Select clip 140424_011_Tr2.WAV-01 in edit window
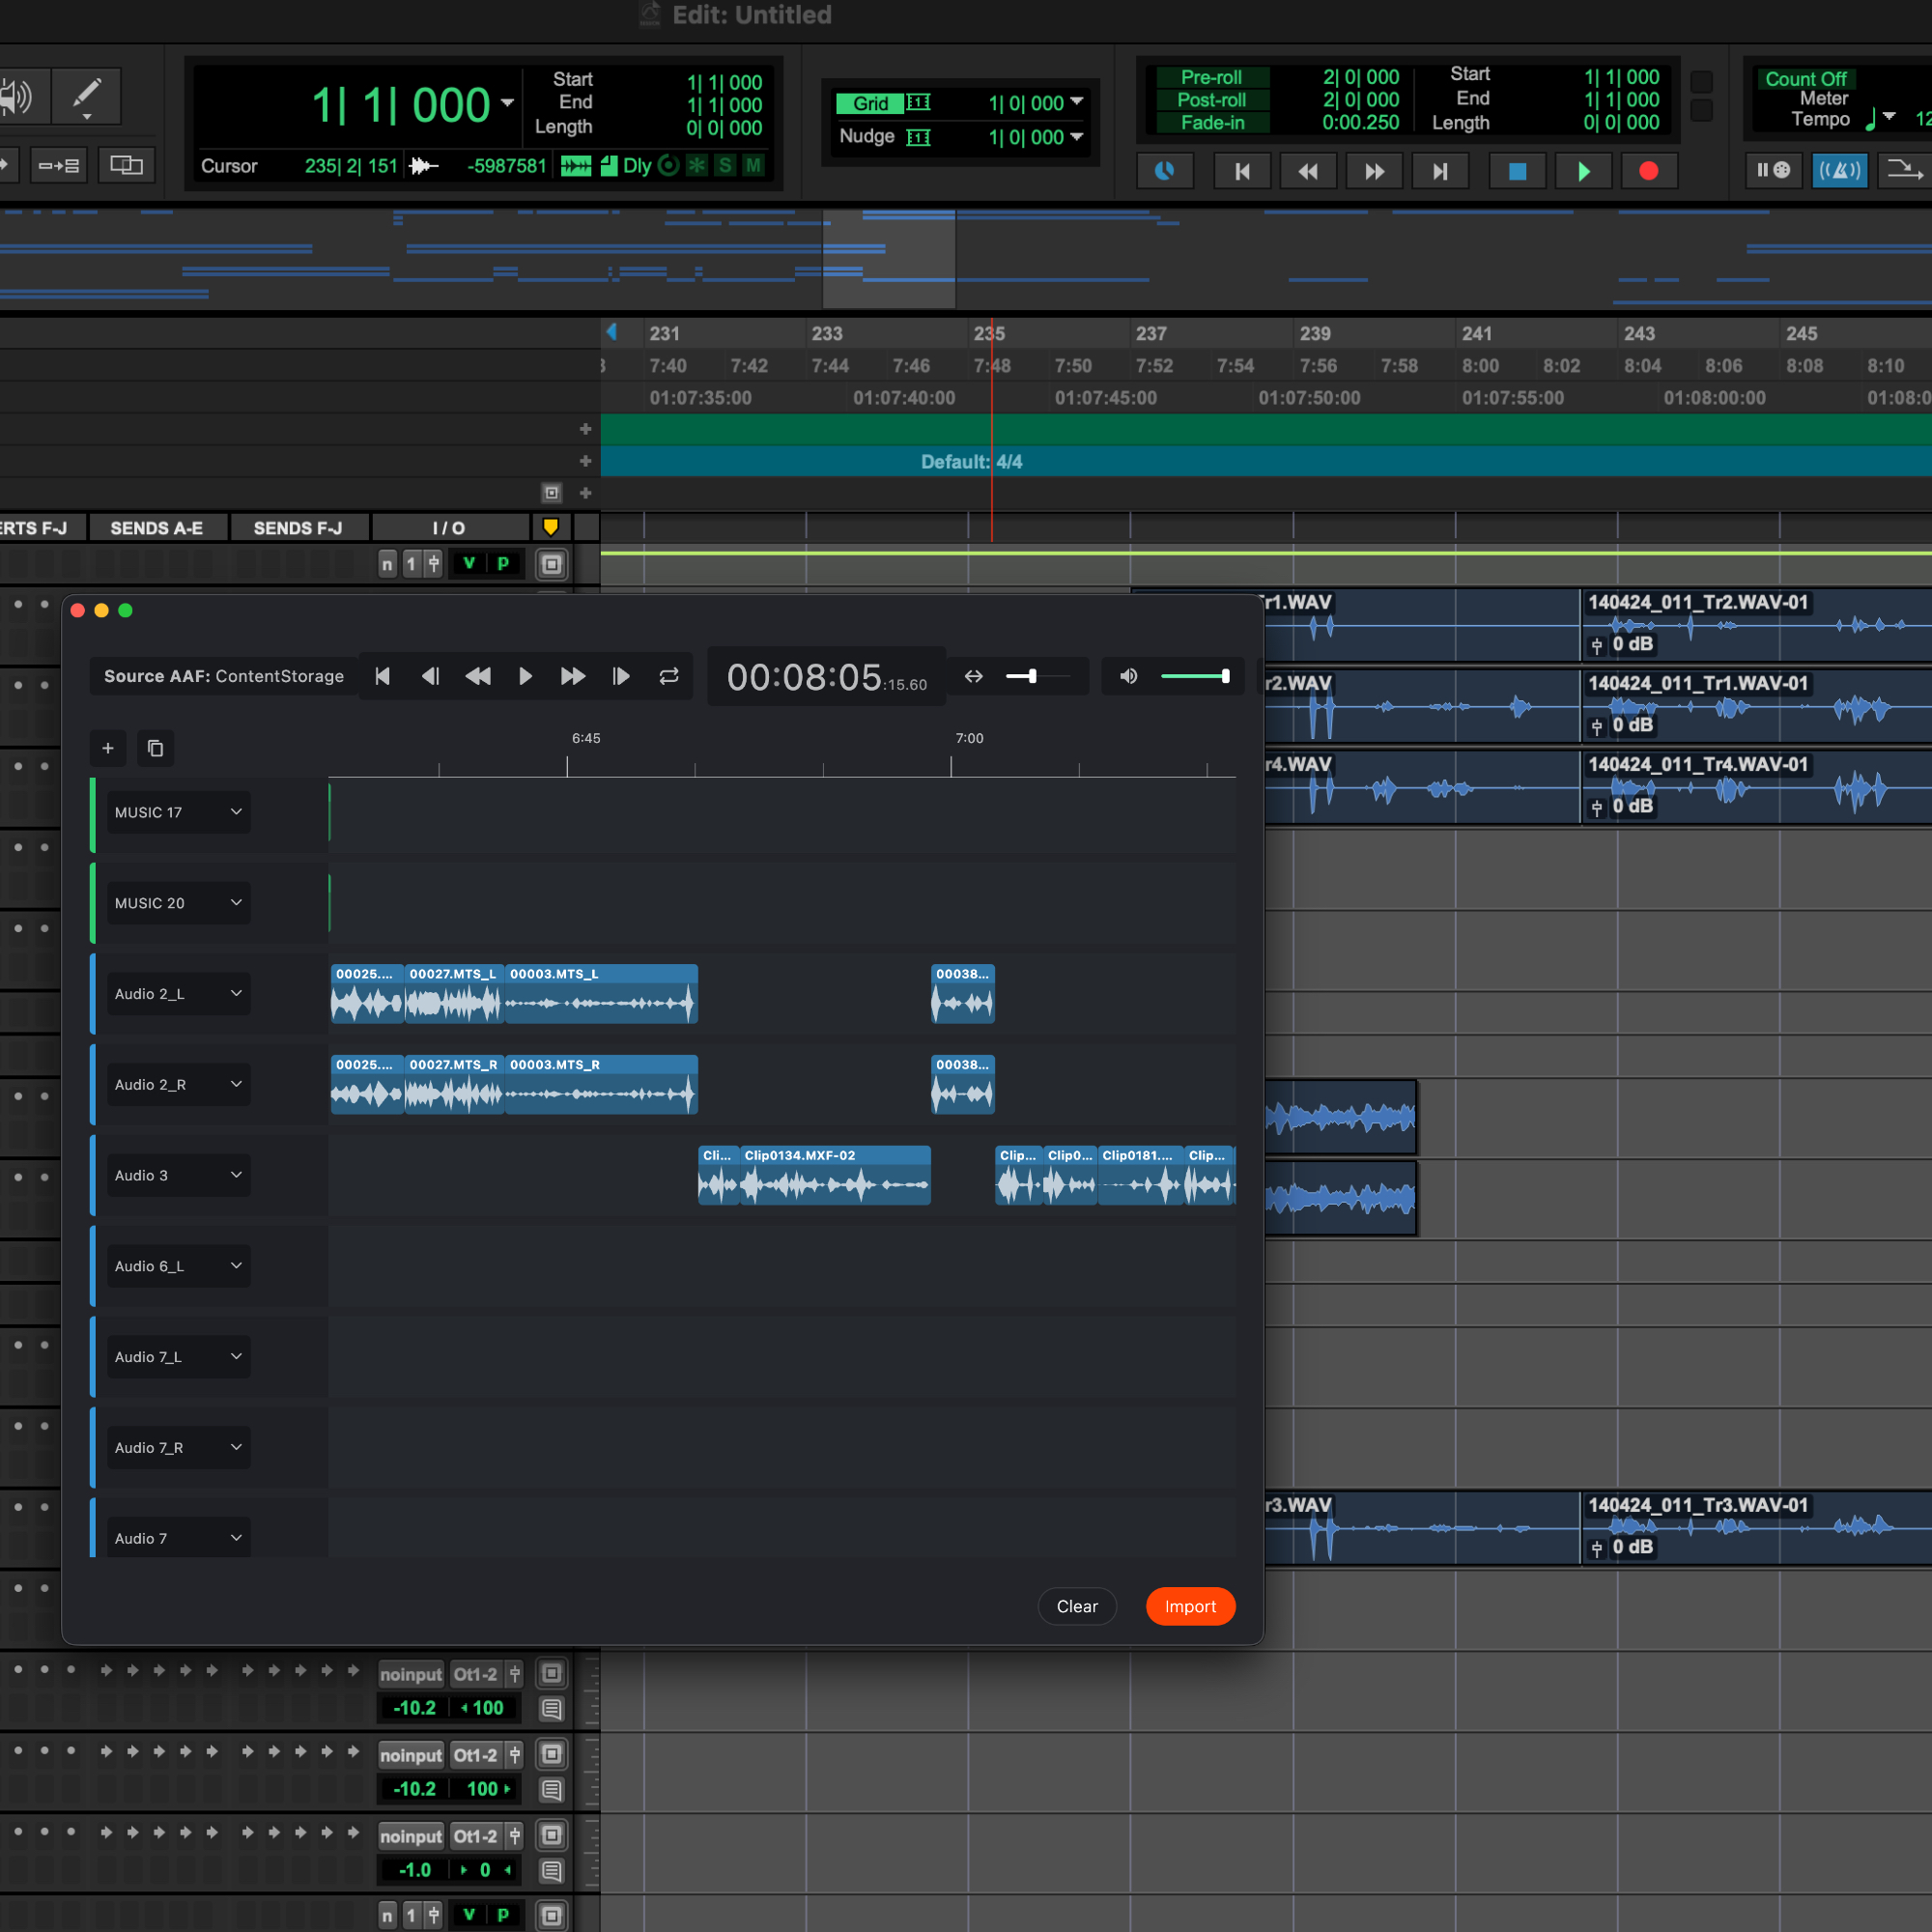Screen dimensions: 1932x1932 (1755, 625)
